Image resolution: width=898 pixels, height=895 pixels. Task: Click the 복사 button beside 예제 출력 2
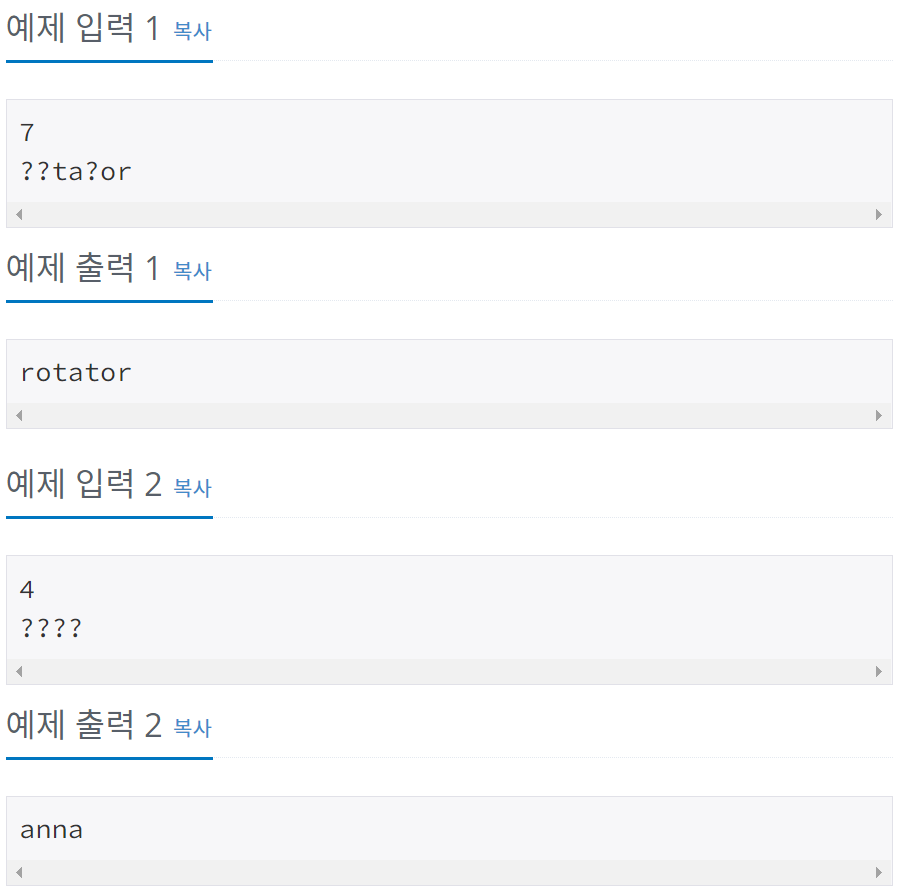click(192, 729)
